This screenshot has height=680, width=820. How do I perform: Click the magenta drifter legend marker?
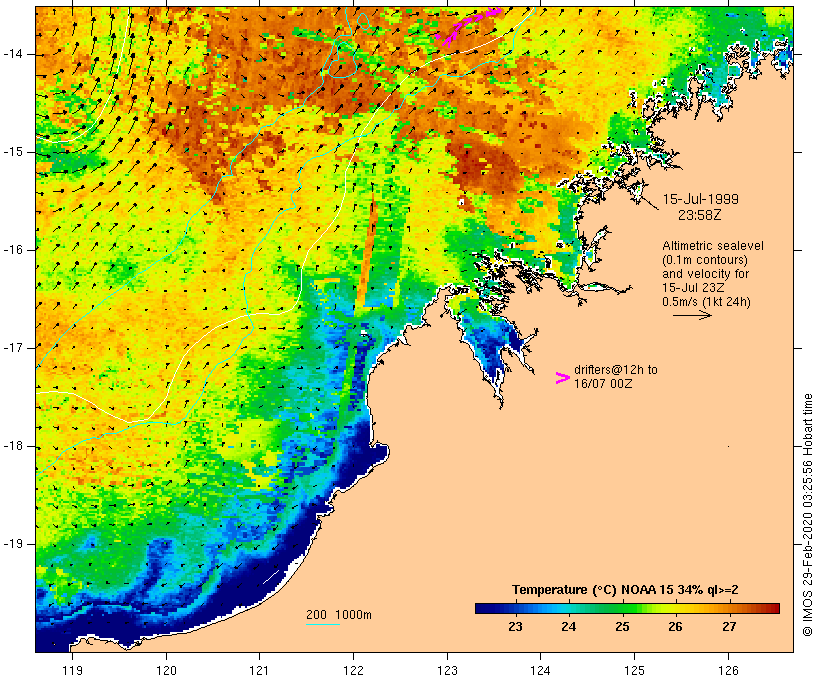point(562,378)
